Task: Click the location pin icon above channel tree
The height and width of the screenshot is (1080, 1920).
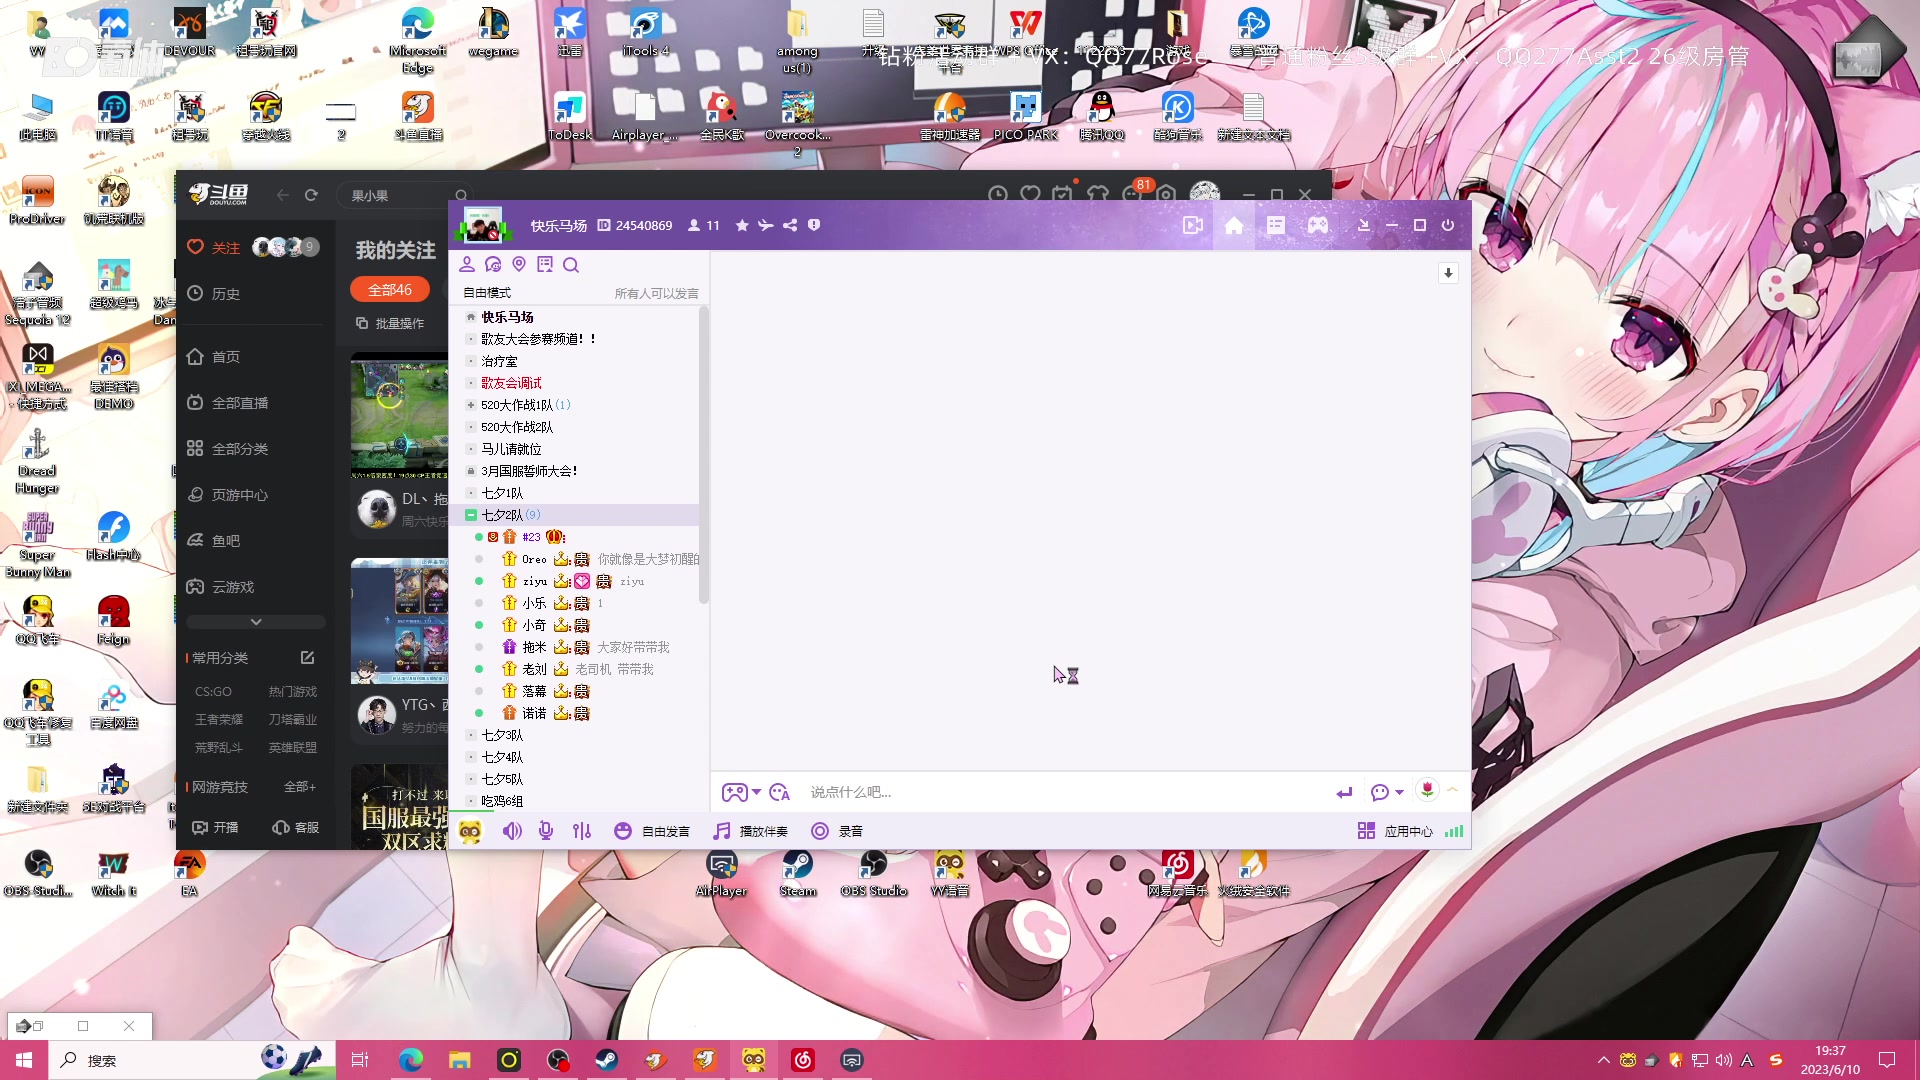Action: [x=519, y=265]
